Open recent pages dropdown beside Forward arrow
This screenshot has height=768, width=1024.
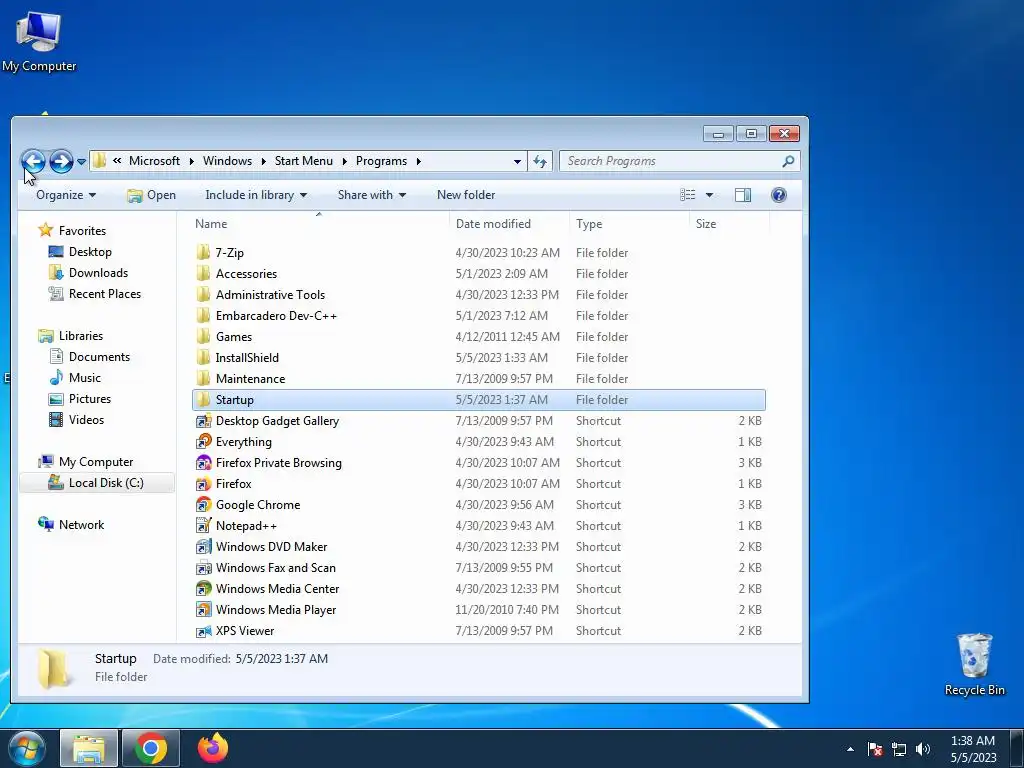(81, 161)
